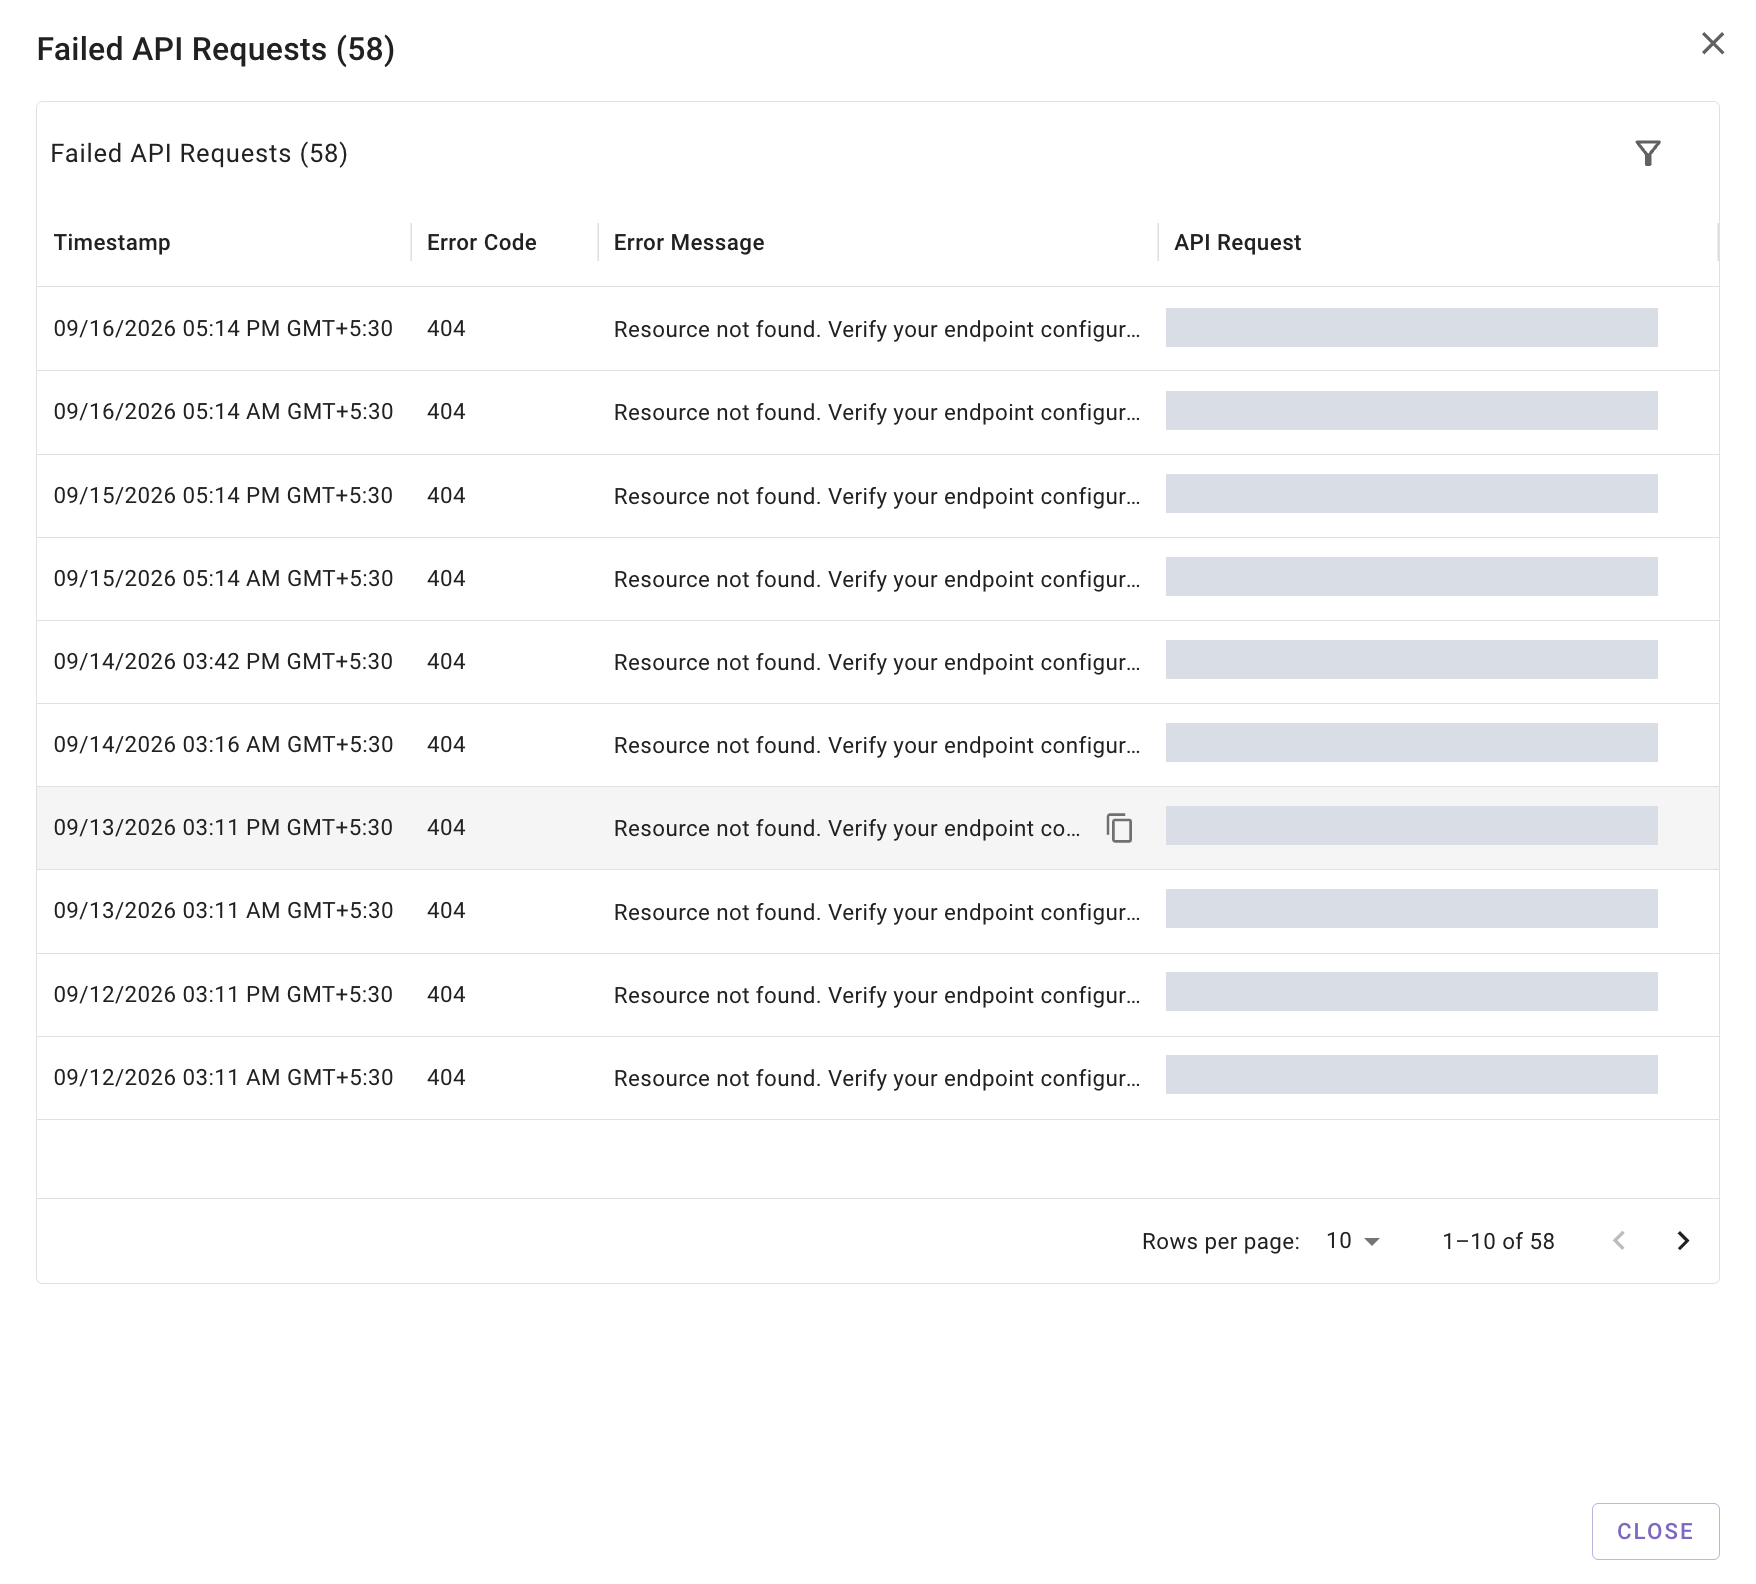Click the API Request column header
Screen dimensions: 1756x1584
click(x=1237, y=242)
